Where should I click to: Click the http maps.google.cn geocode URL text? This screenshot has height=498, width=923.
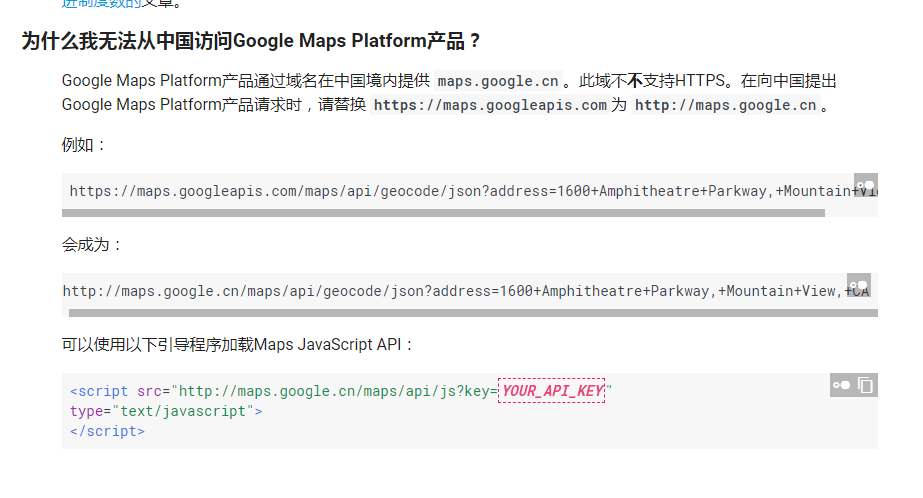click(x=460, y=291)
